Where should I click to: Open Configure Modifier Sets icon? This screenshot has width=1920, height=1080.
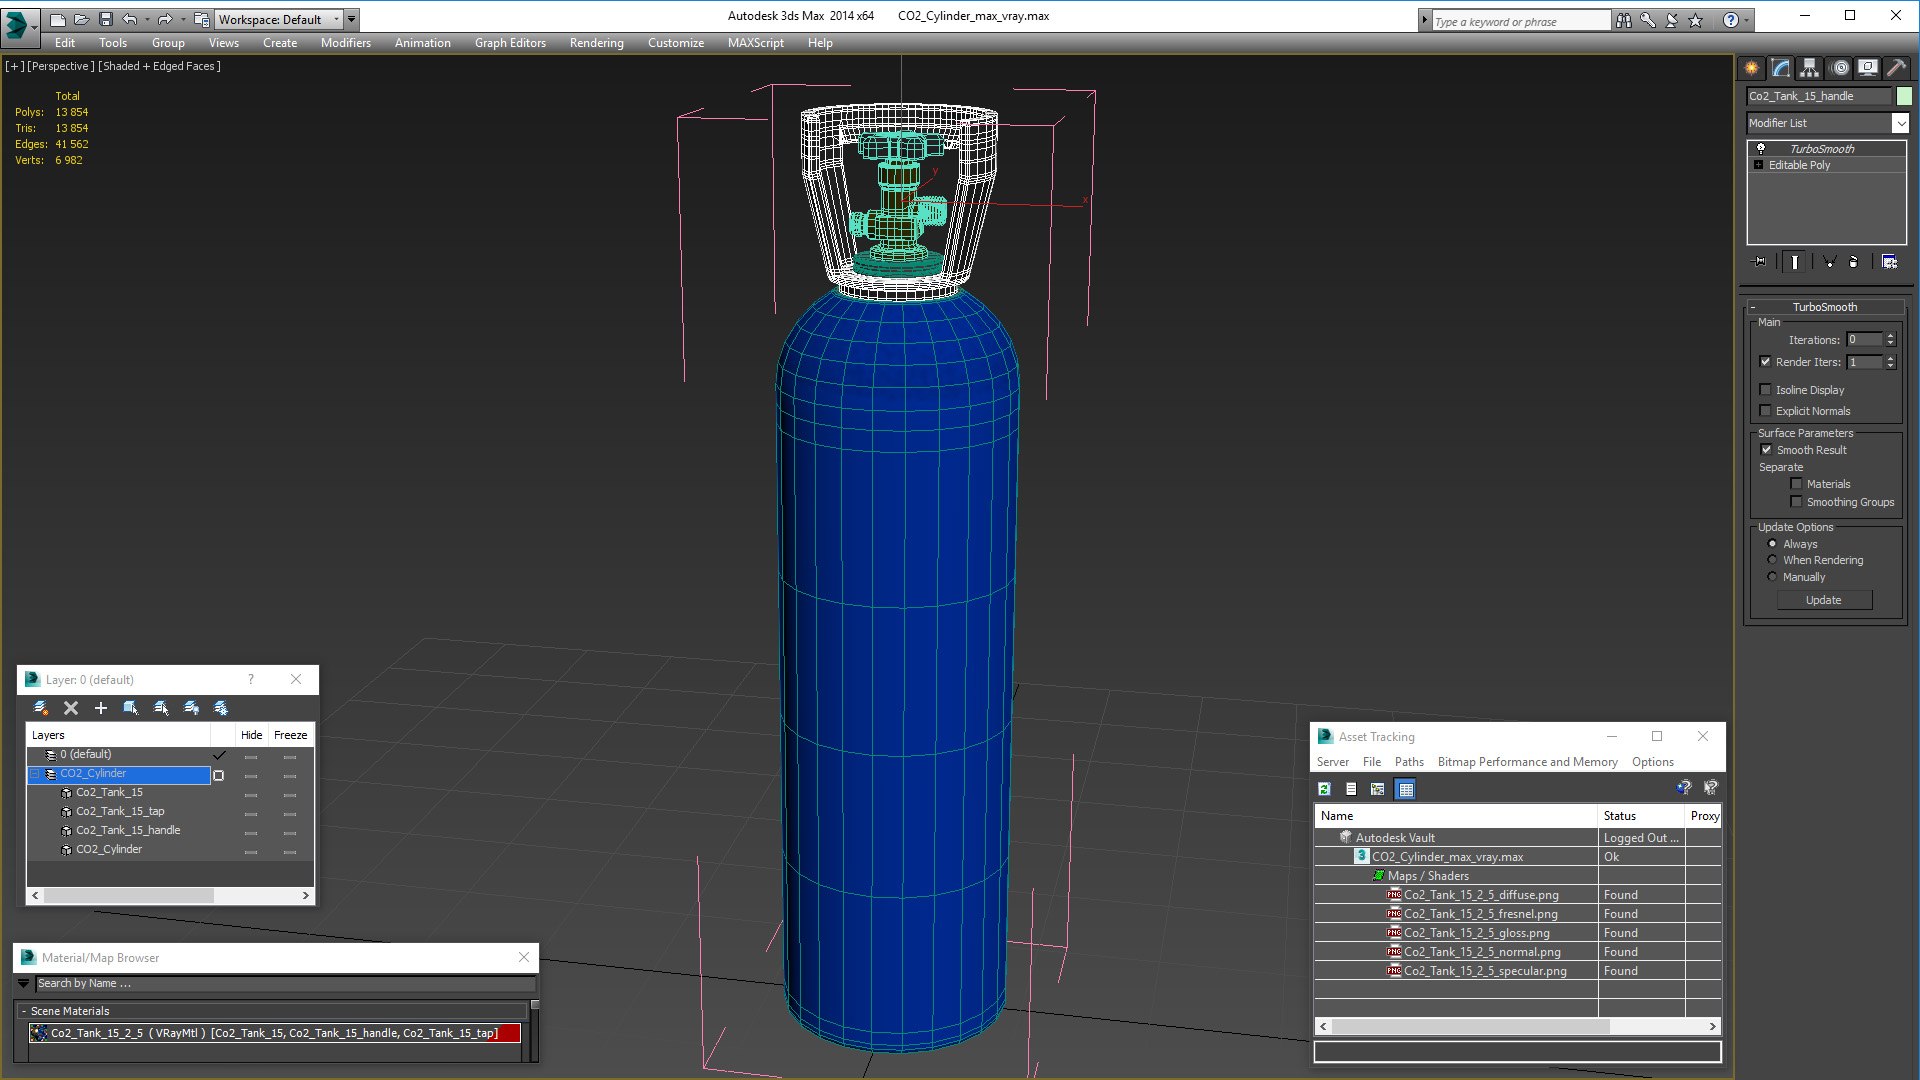pyautogui.click(x=1889, y=262)
